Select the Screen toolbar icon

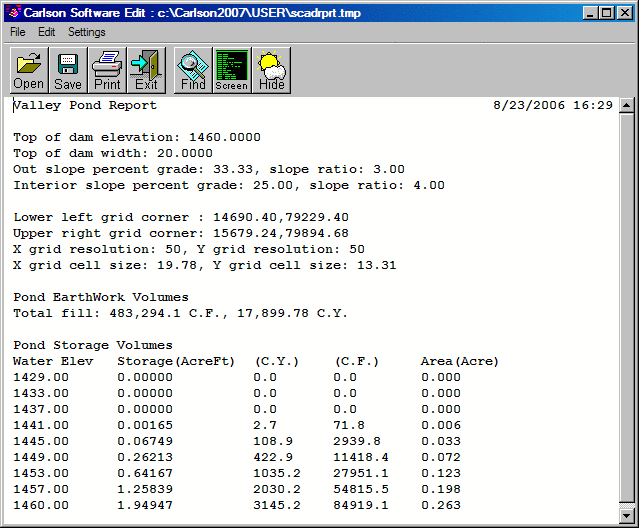click(x=231, y=70)
